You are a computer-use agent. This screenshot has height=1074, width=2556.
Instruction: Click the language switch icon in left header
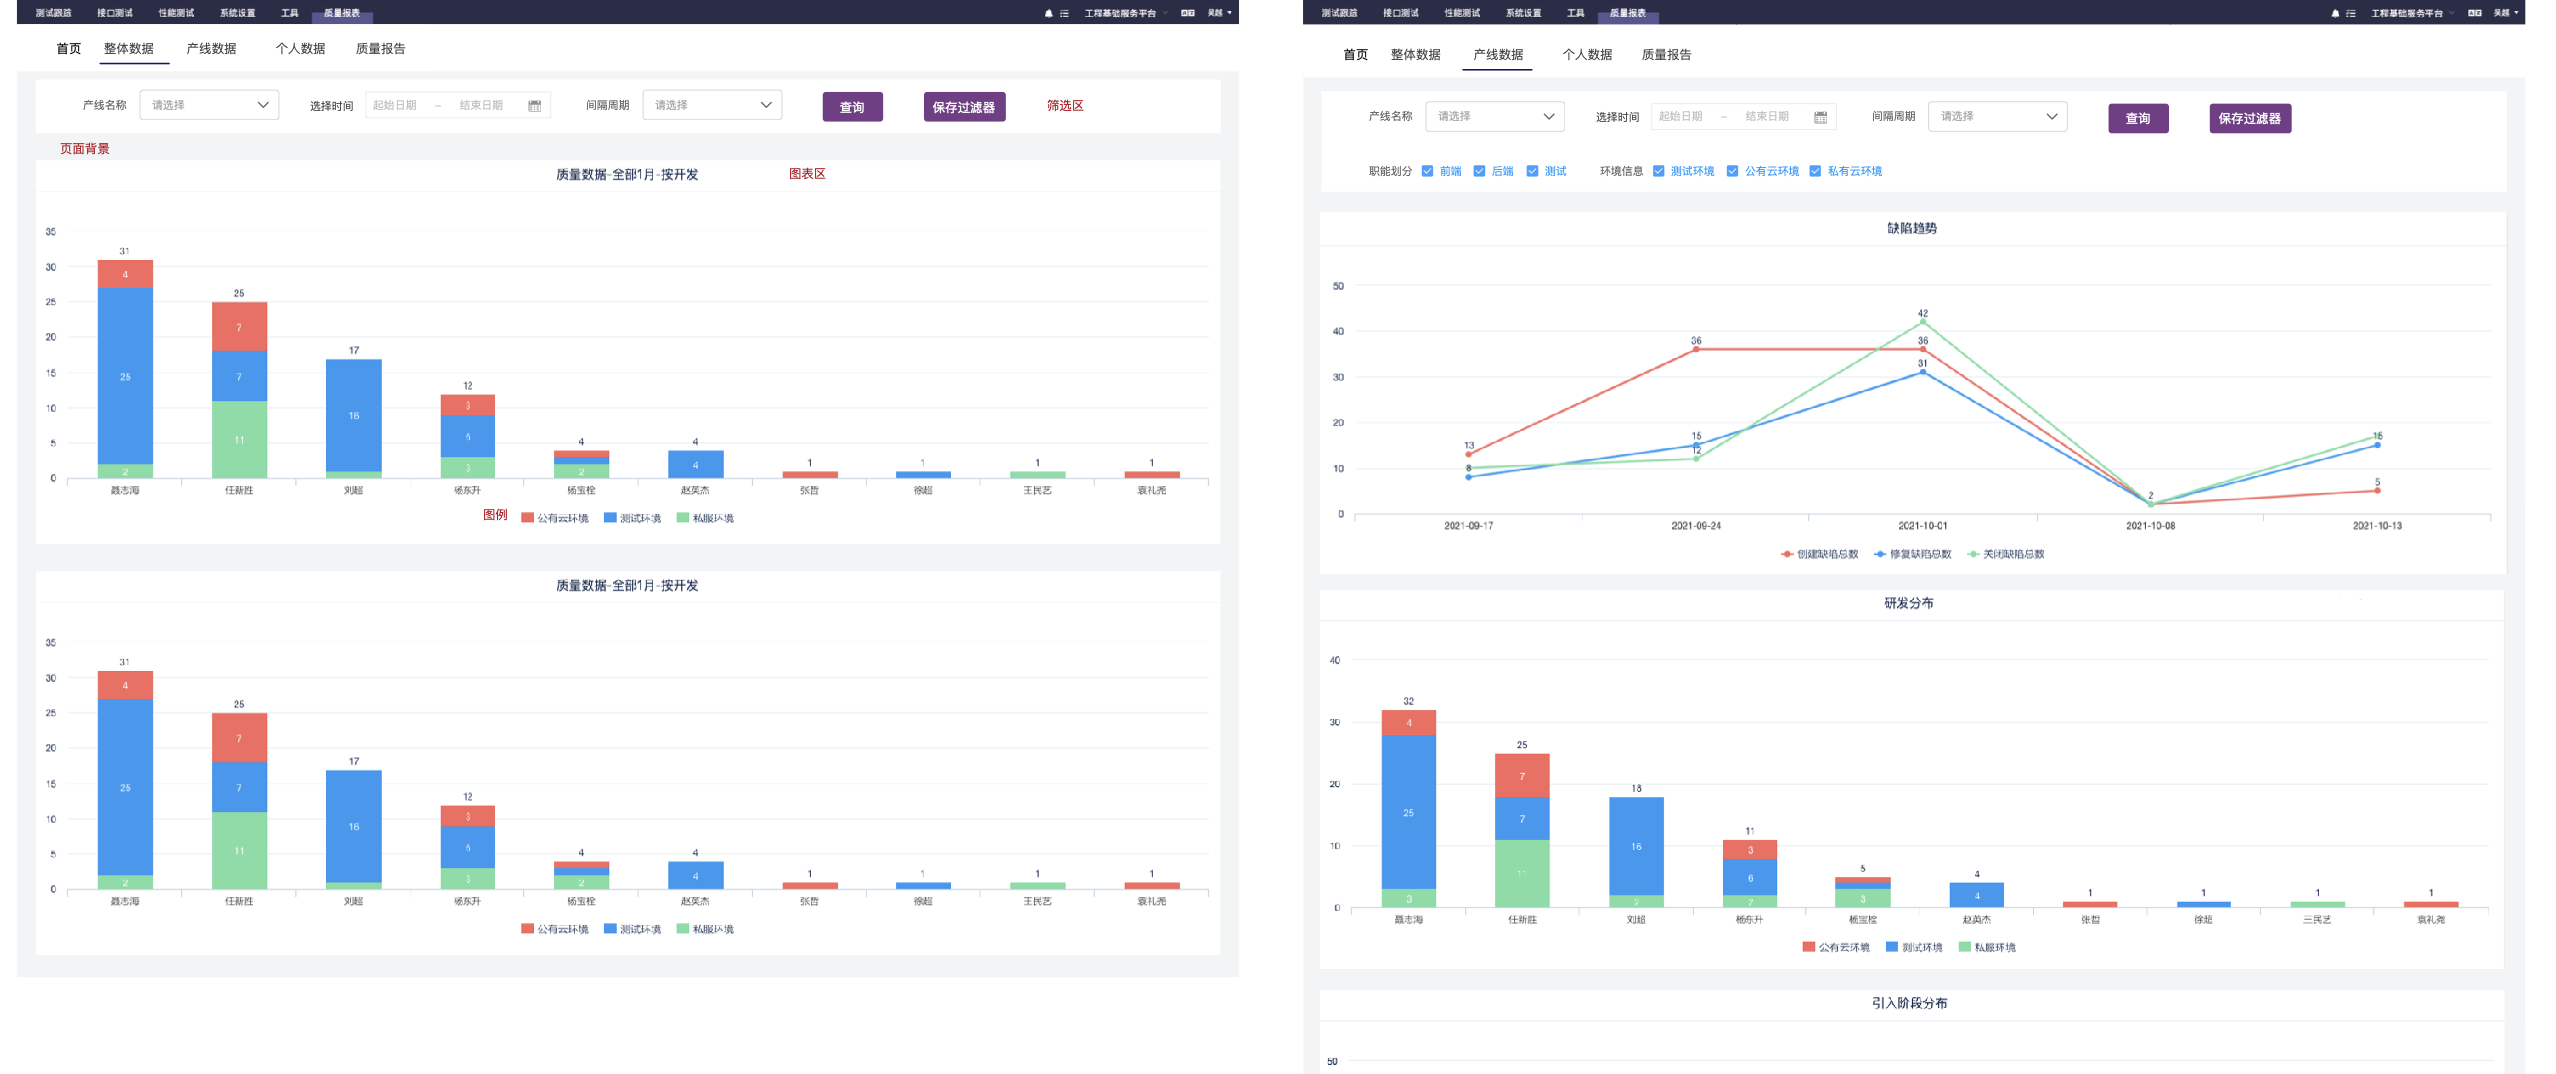click(x=1187, y=13)
